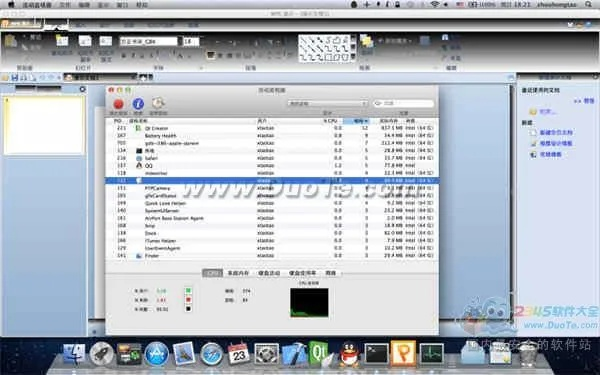
Task: Switch to the 磁盘活动 tab
Action: tap(269, 273)
